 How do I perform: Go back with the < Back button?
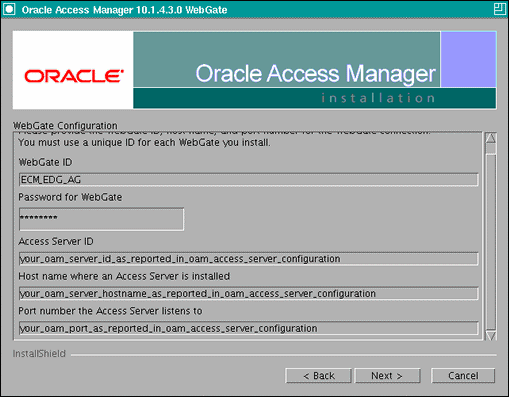point(318,376)
